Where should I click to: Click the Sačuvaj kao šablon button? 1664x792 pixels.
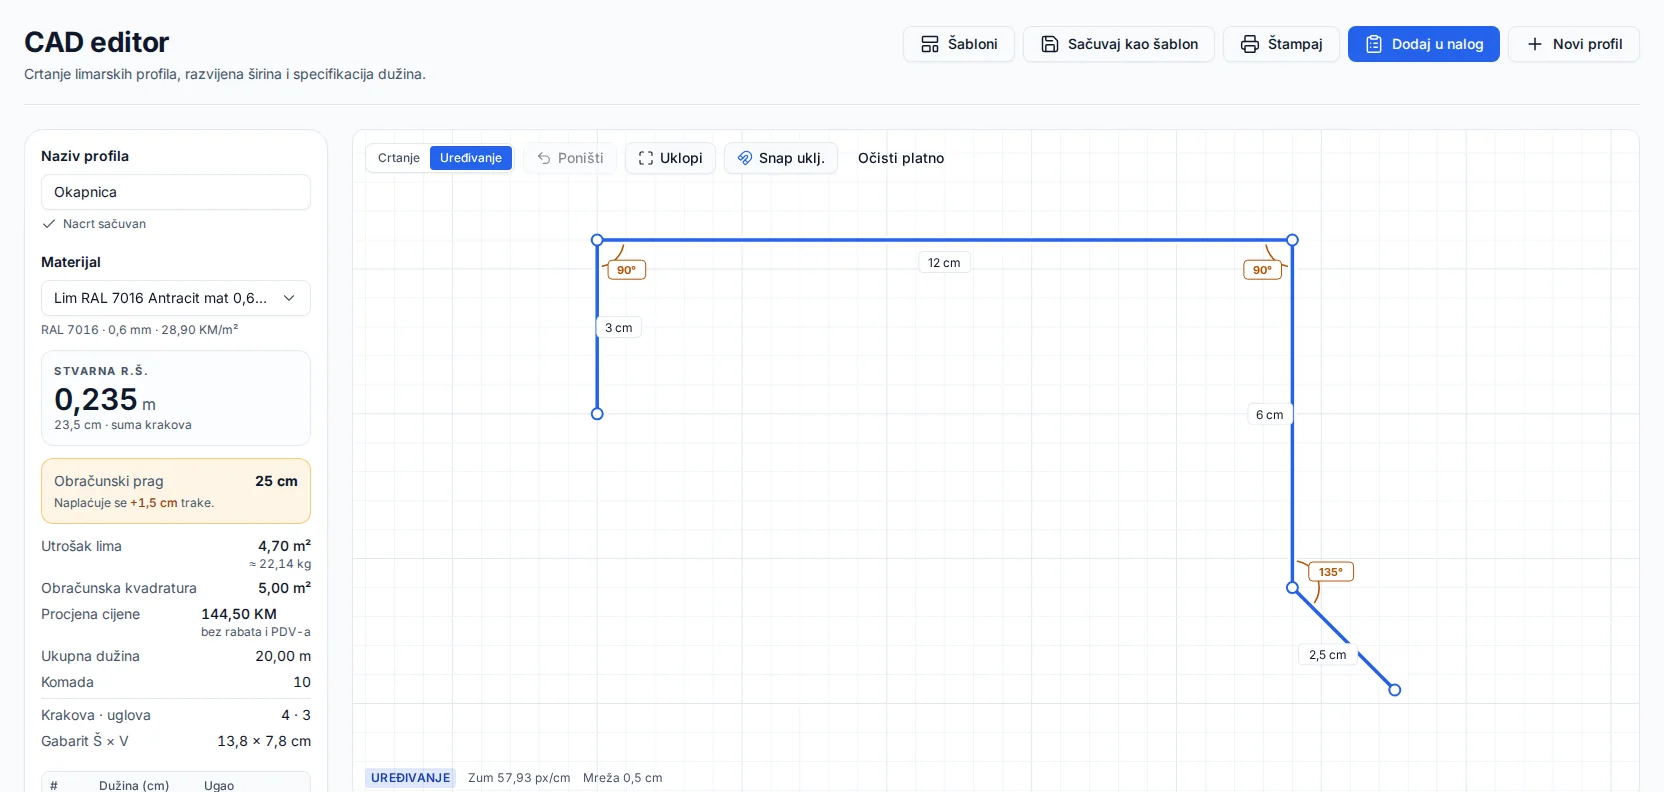1119,44
